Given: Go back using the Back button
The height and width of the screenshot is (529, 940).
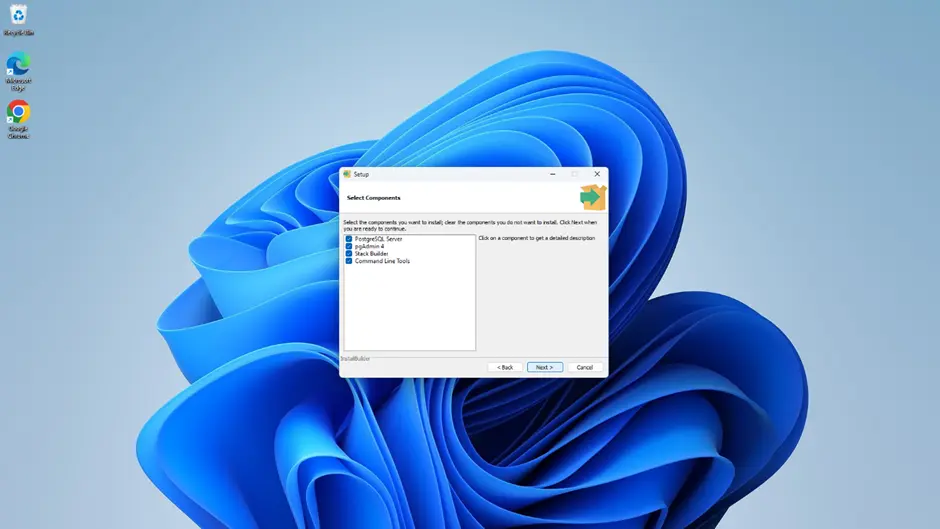Looking at the screenshot, I should 505,367.
